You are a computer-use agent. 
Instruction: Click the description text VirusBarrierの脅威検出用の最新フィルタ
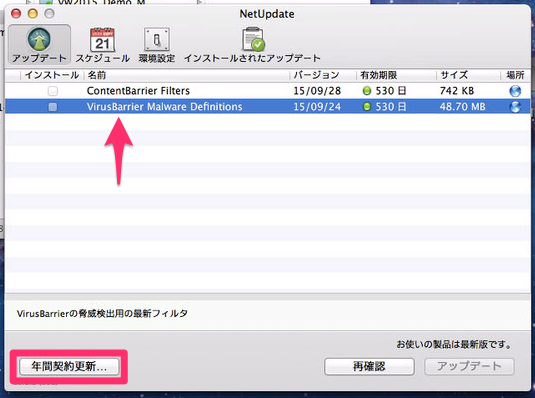(x=102, y=313)
